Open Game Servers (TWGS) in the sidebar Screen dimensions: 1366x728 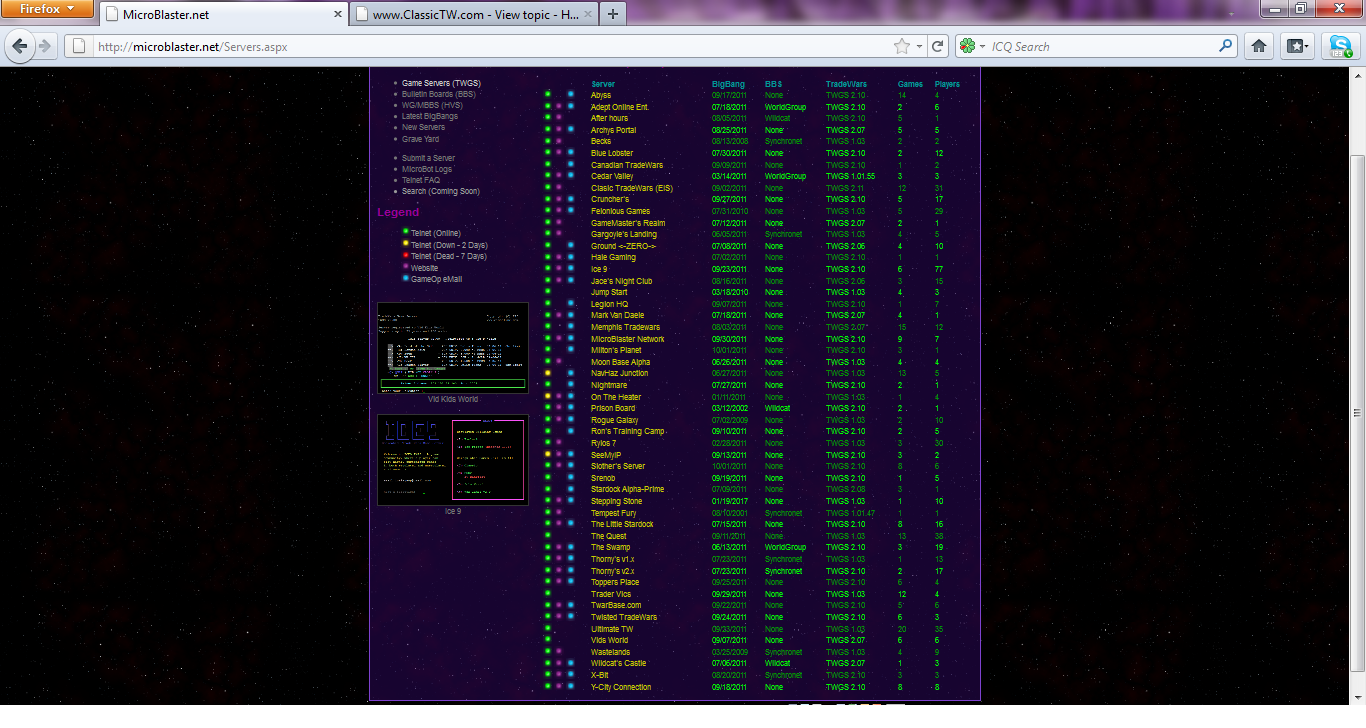[441, 83]
